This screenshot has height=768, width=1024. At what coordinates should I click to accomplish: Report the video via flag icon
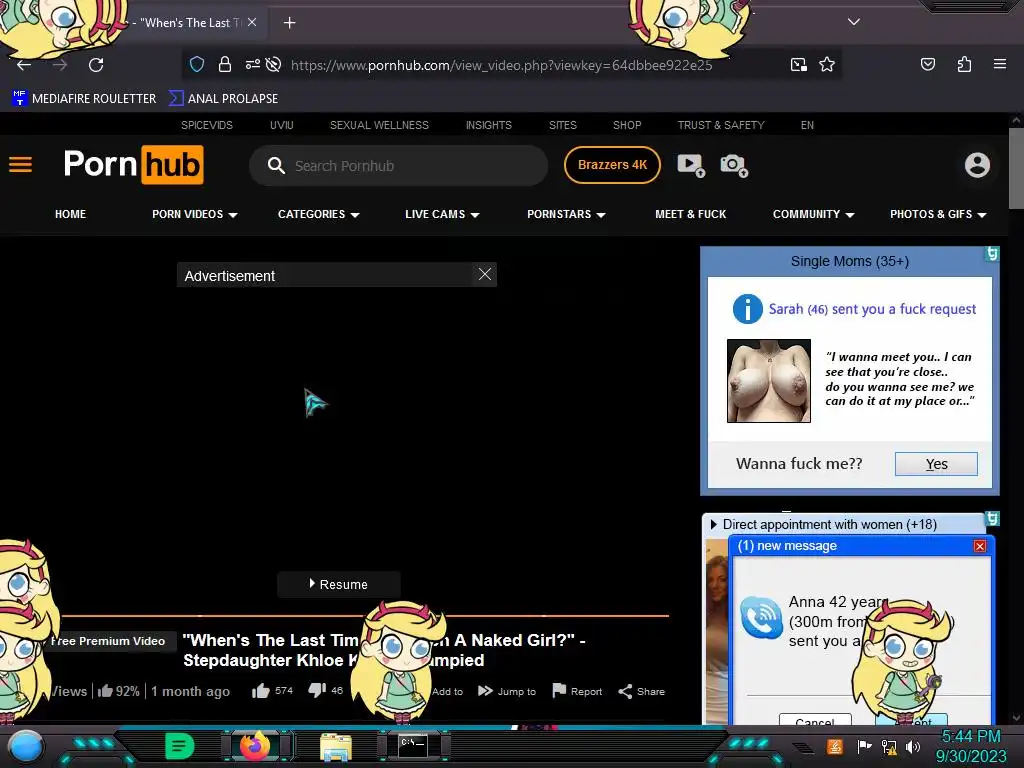tap(577, 691)
